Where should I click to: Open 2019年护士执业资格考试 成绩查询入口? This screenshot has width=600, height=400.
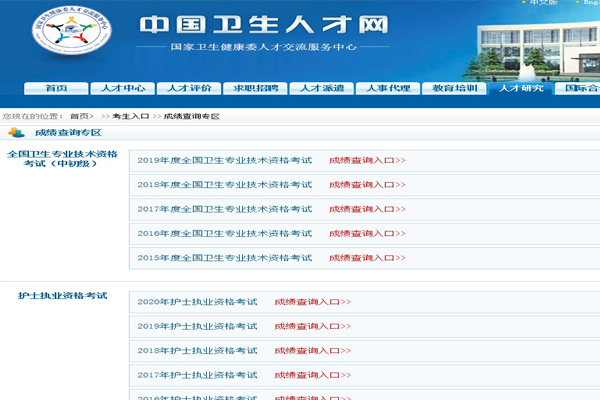pyautogui.click(x=313, y=327)
